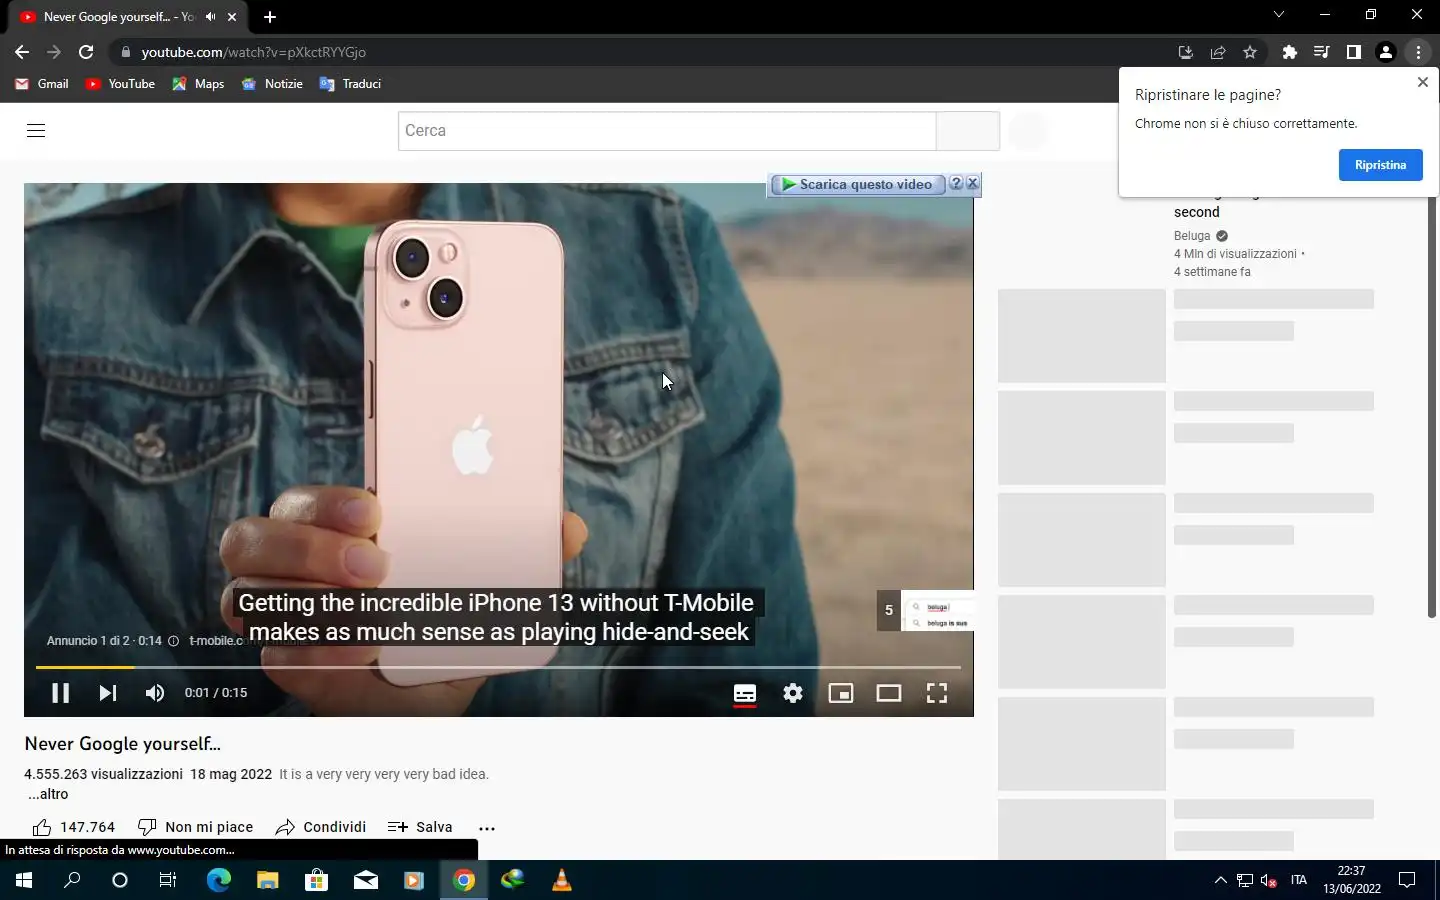Show hidden system tray icons
1440x900 pixels.
click(x=1220, y=880)
